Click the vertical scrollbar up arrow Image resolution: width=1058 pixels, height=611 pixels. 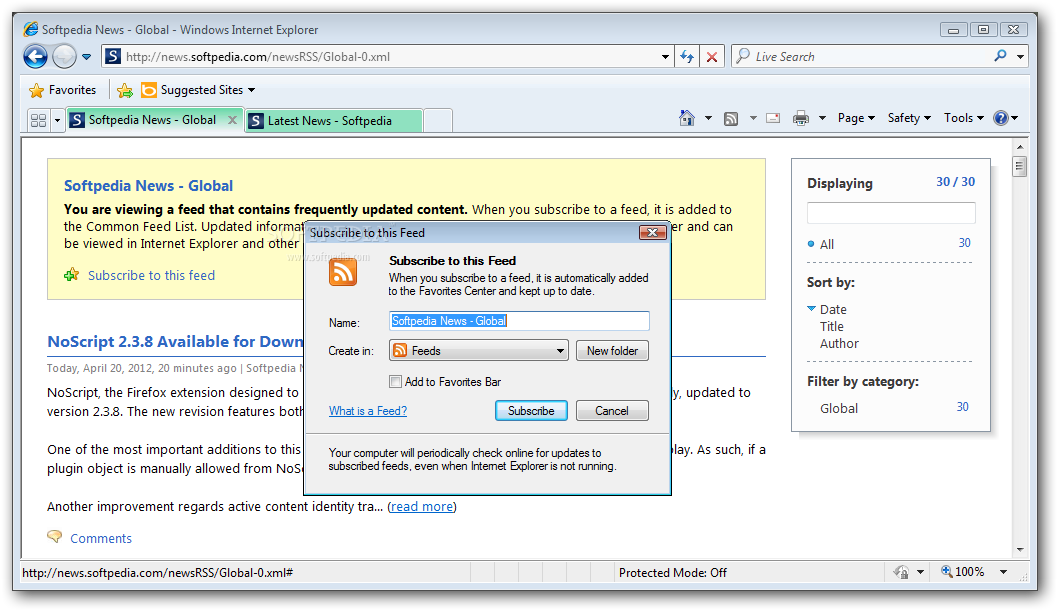(x=1020, y=146)
